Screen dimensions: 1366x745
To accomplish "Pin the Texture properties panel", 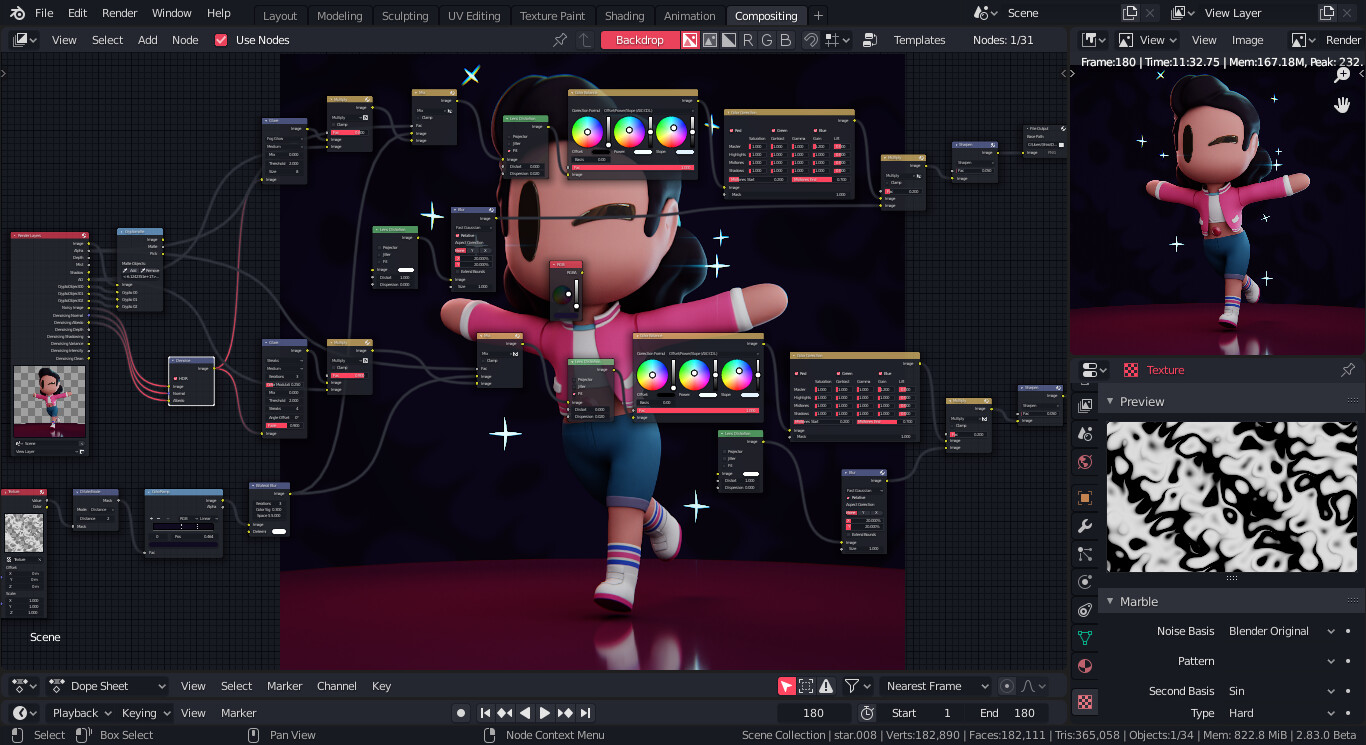I will 1347,370.
